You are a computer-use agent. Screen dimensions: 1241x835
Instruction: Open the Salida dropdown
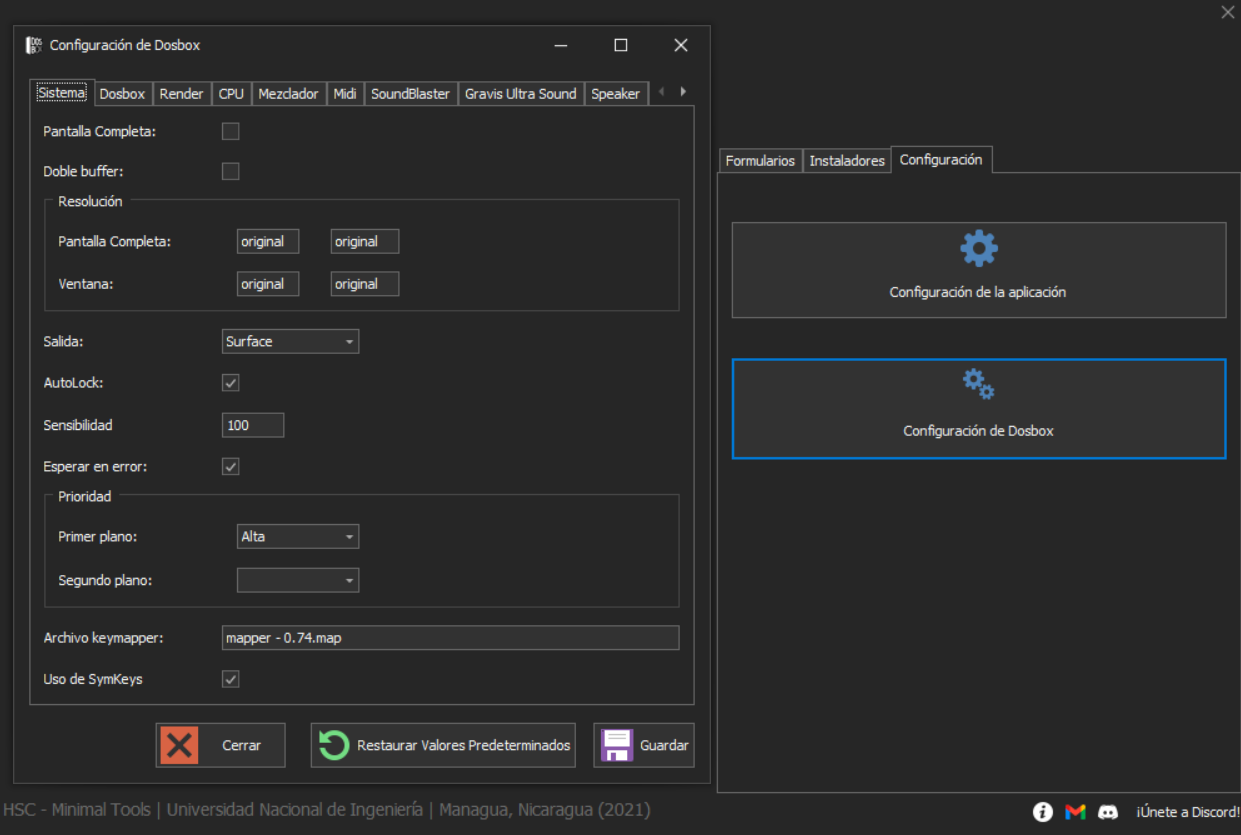click(290, 342)
